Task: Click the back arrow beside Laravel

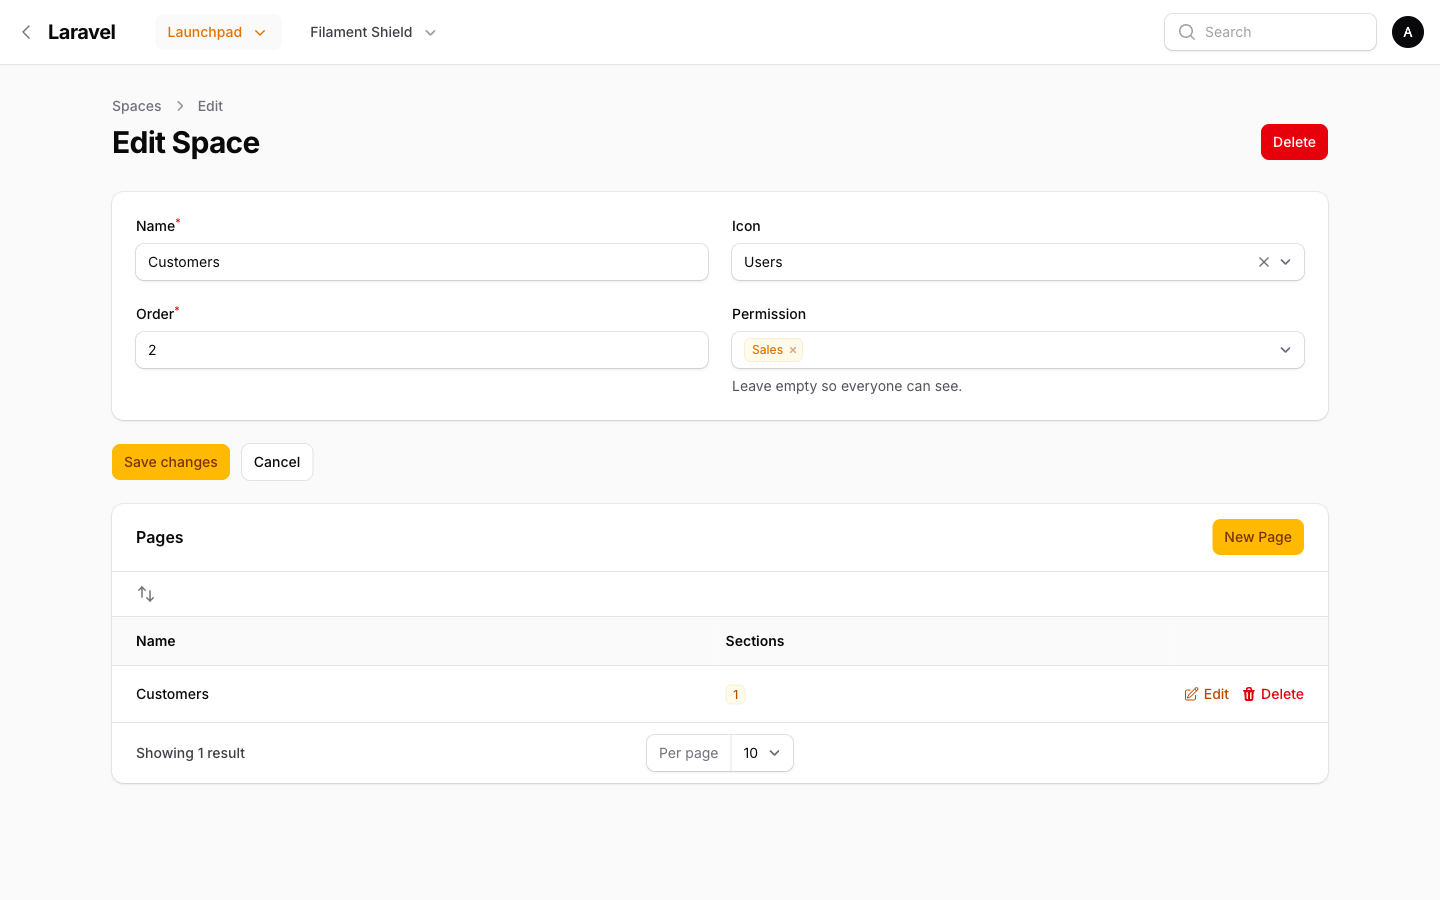Action: [x=26, y=32]
